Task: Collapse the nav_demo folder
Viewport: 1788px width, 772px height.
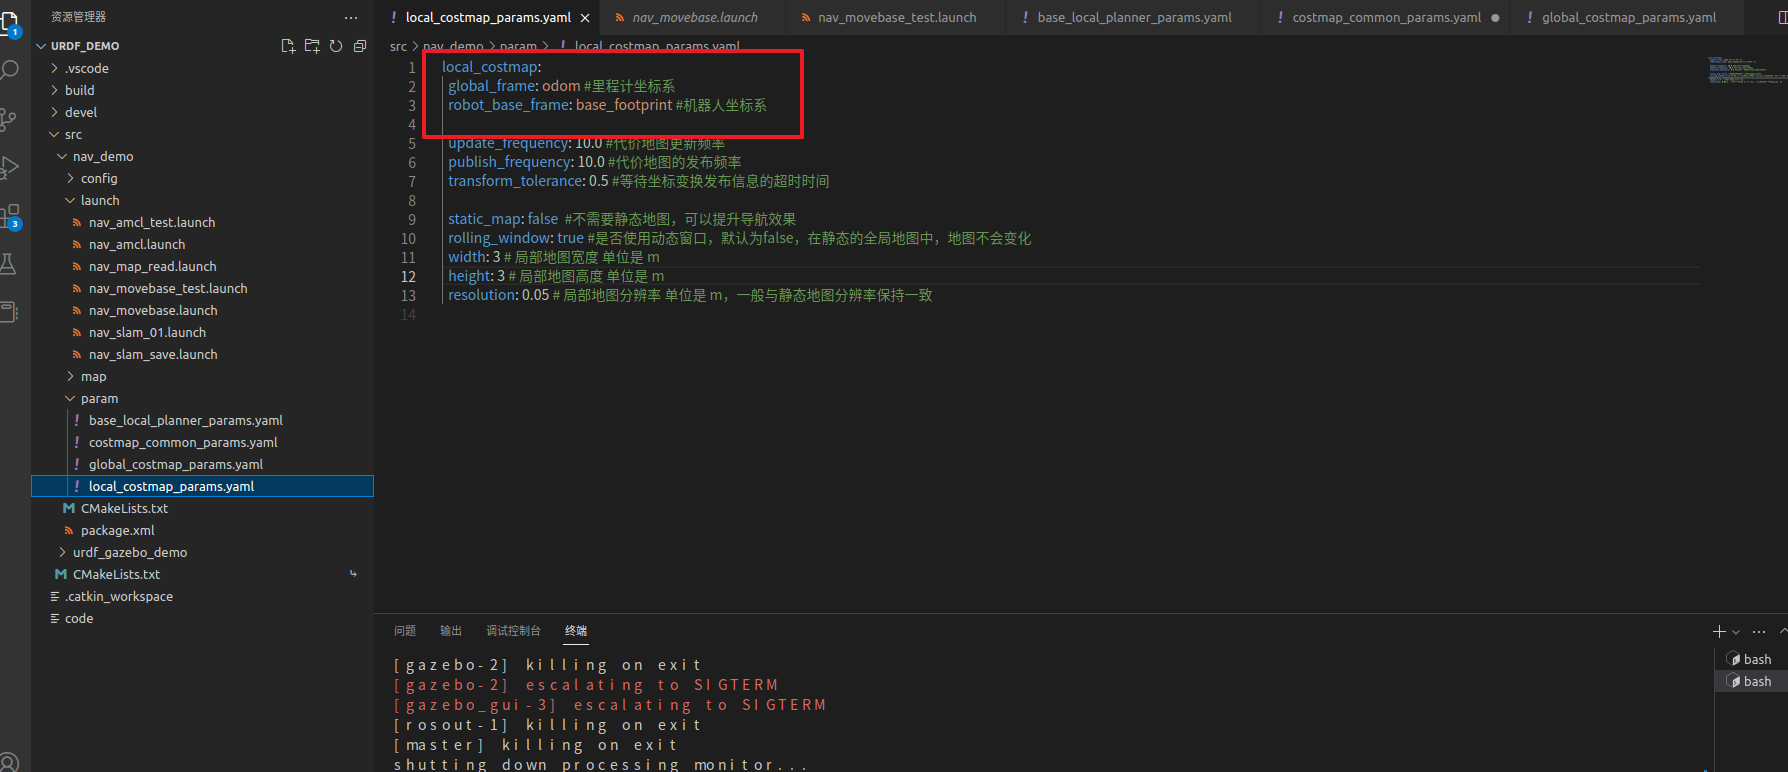Action: 102,156
